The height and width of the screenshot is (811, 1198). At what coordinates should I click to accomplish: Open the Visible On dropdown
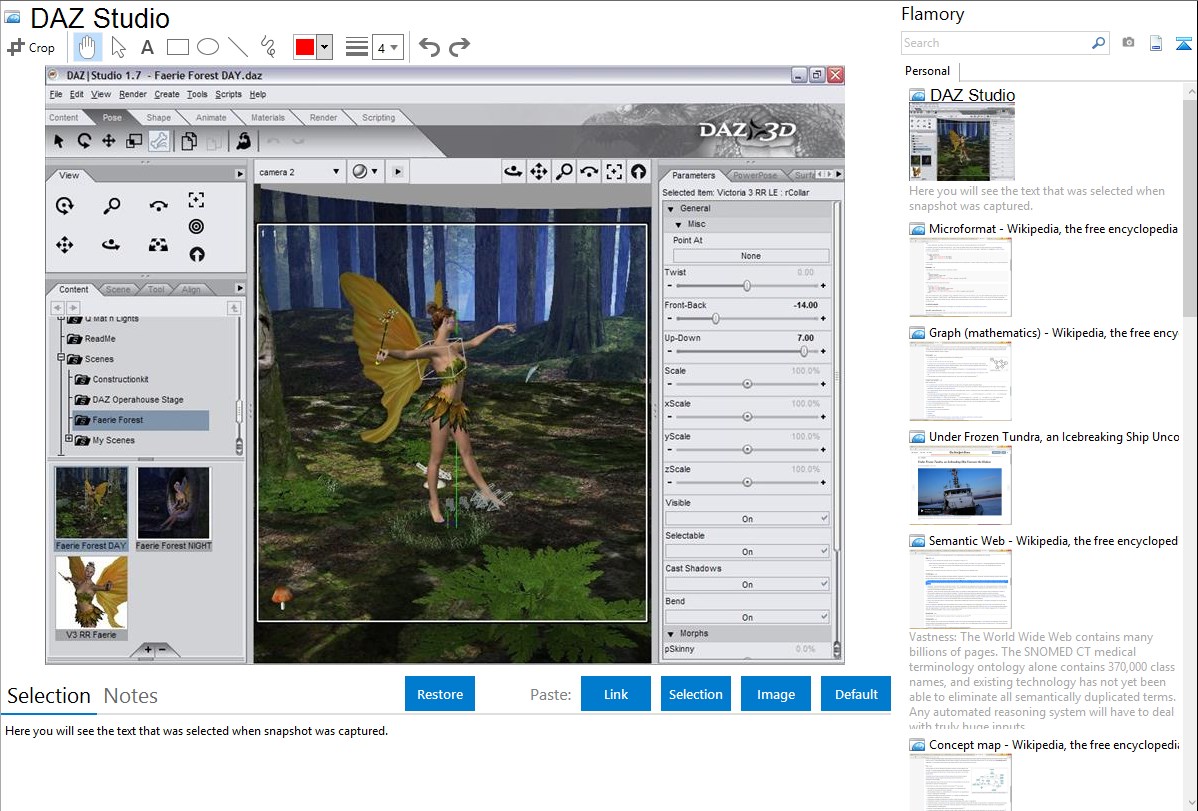tap(747, 518)
